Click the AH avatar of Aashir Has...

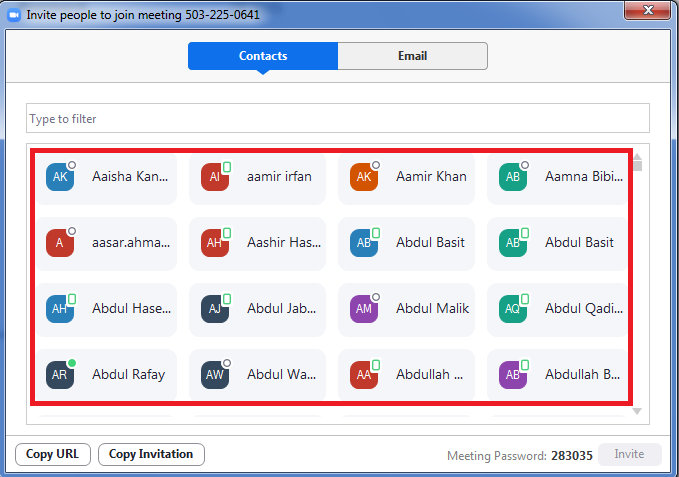215,243
